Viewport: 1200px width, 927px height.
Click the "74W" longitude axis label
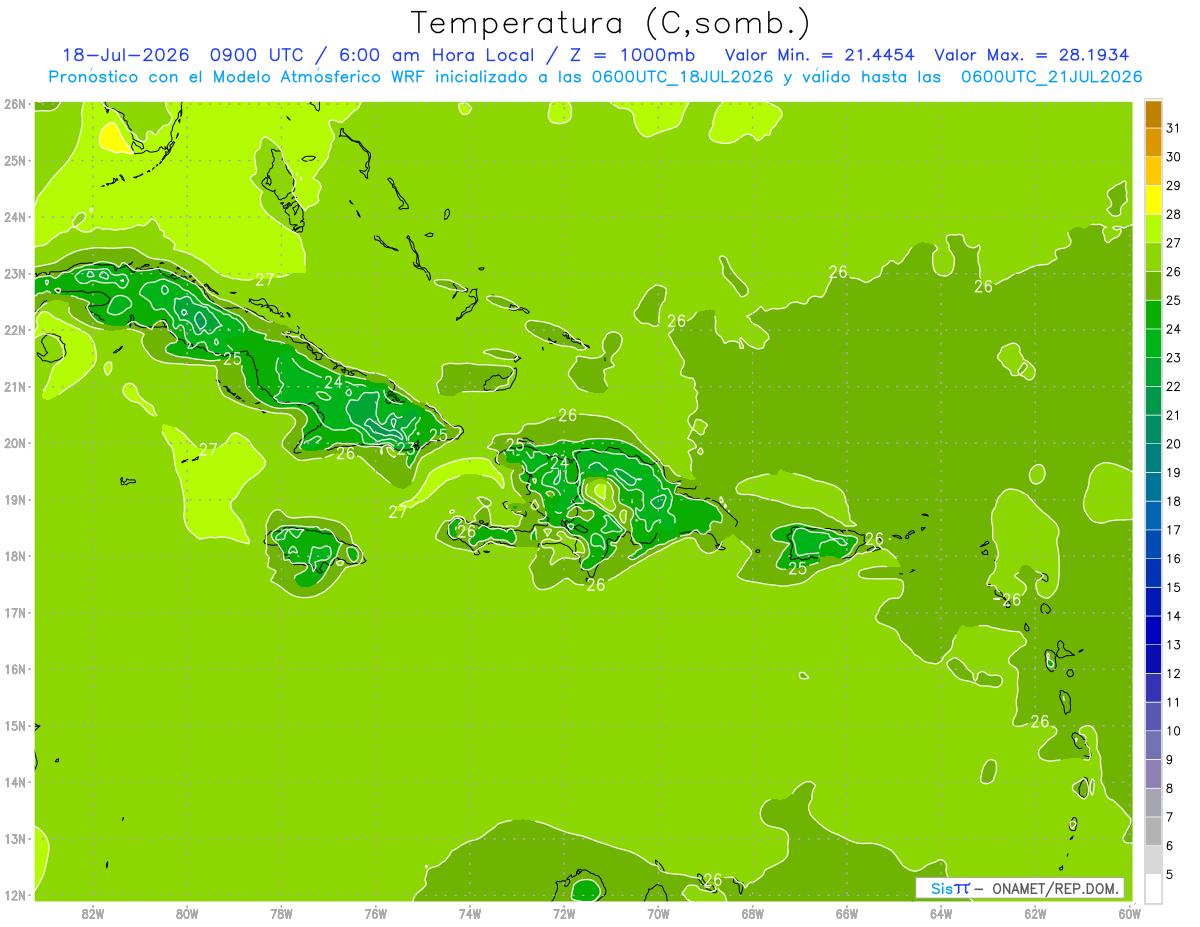pyautogui.click(x=470, y=913)
